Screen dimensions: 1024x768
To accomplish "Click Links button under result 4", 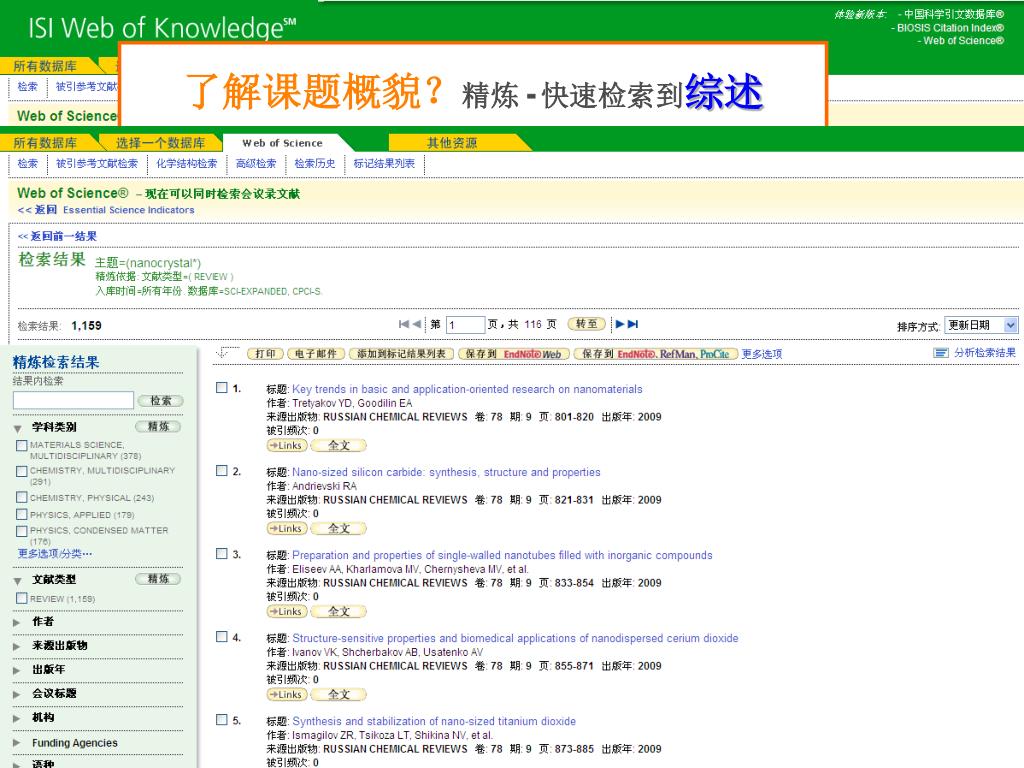I will coord(286,694).
